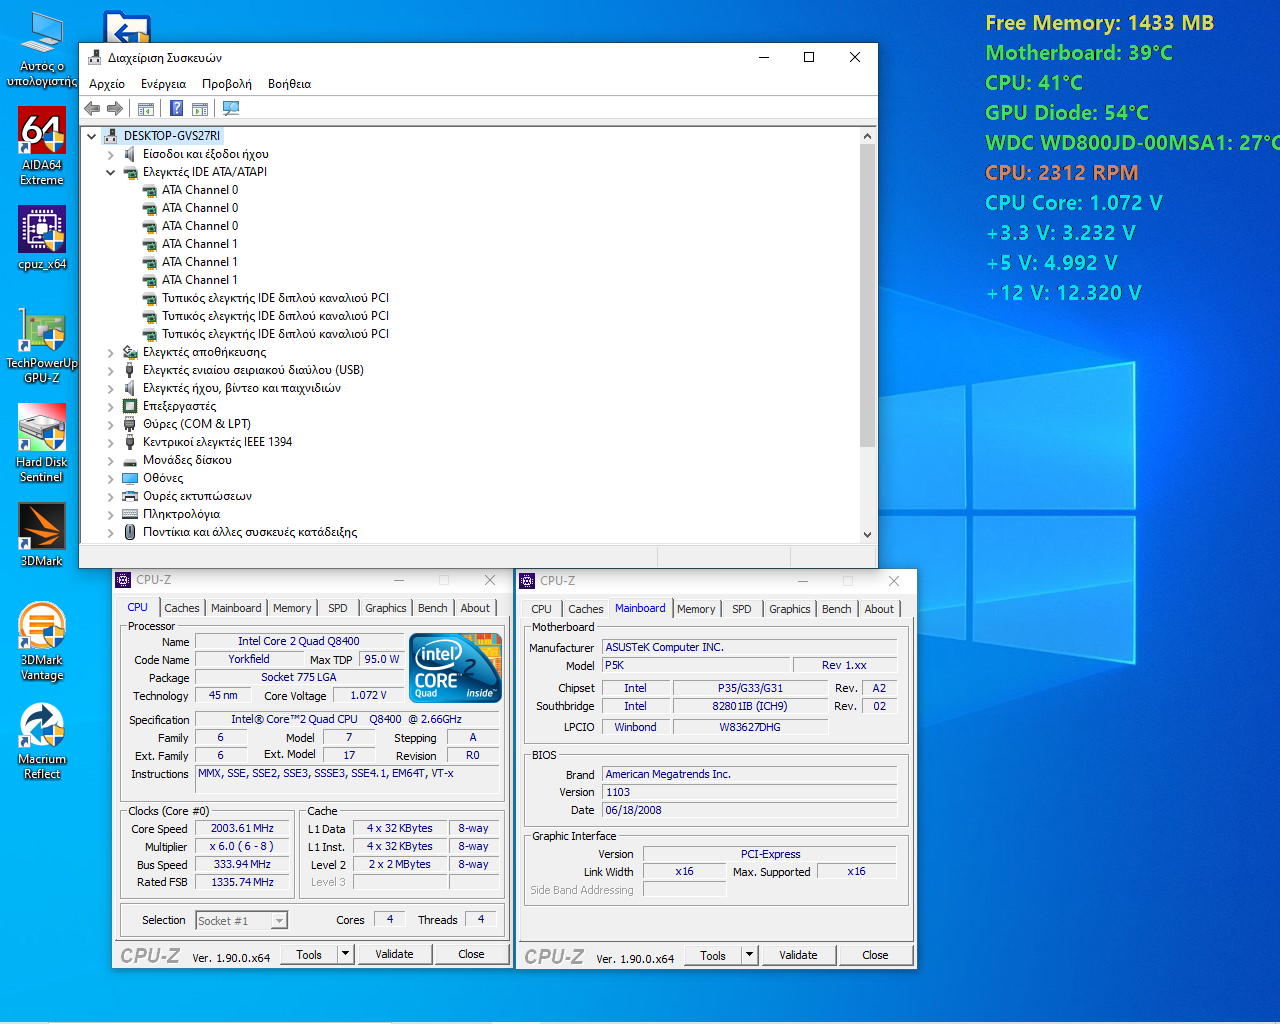Click the Device Manager vertical scrollbar thumb
Screen dimensions: 1280x1024
[x=867, y=295]
